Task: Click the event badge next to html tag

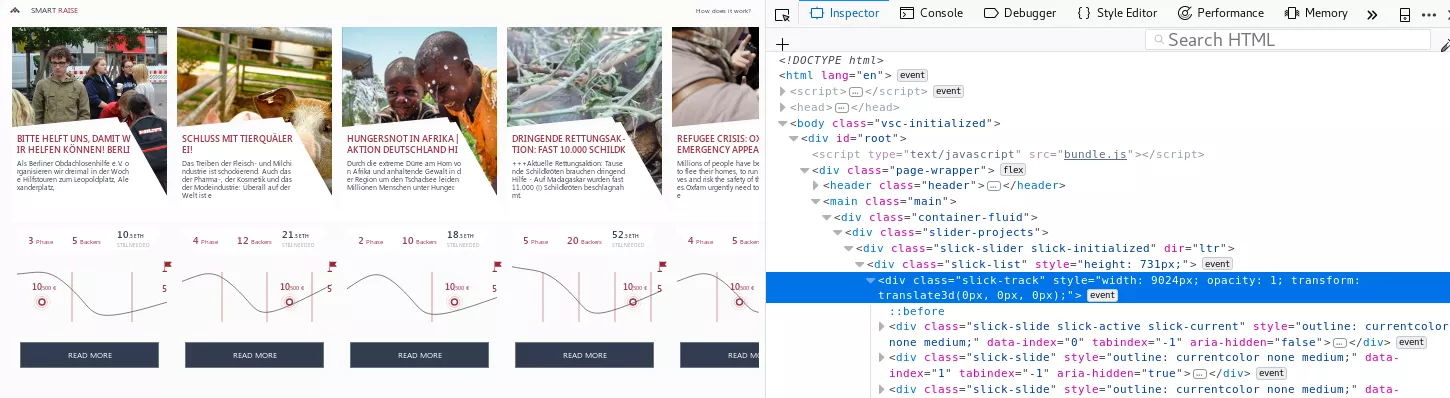Action: pos(912,75)
